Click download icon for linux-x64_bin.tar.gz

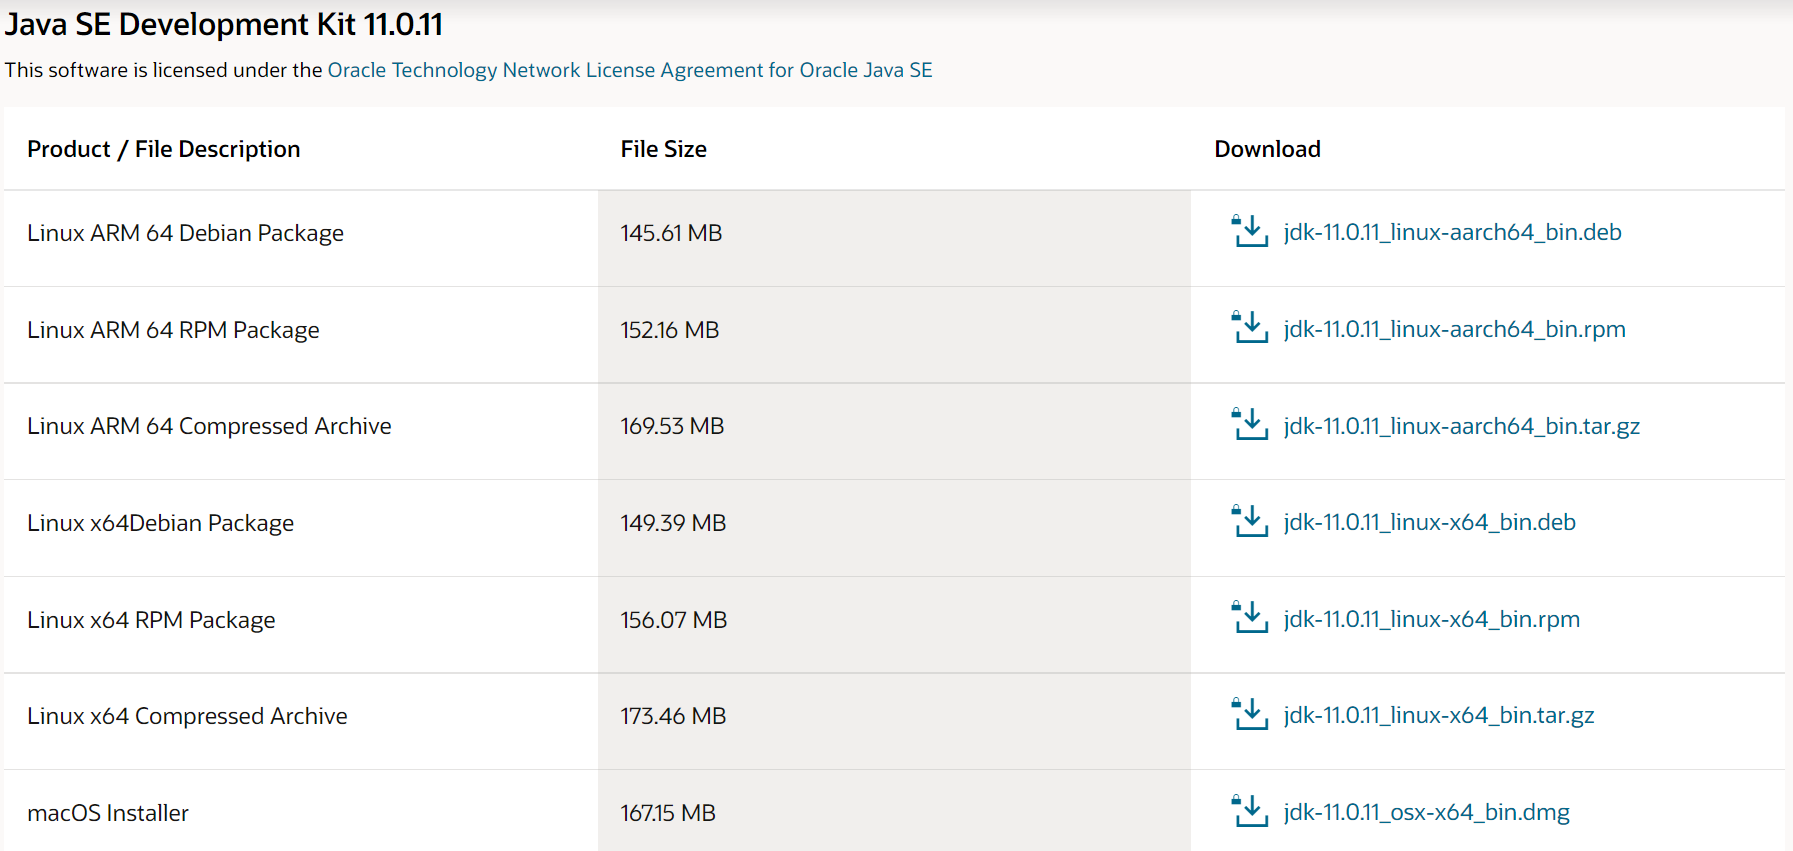tap(1249, 714)
